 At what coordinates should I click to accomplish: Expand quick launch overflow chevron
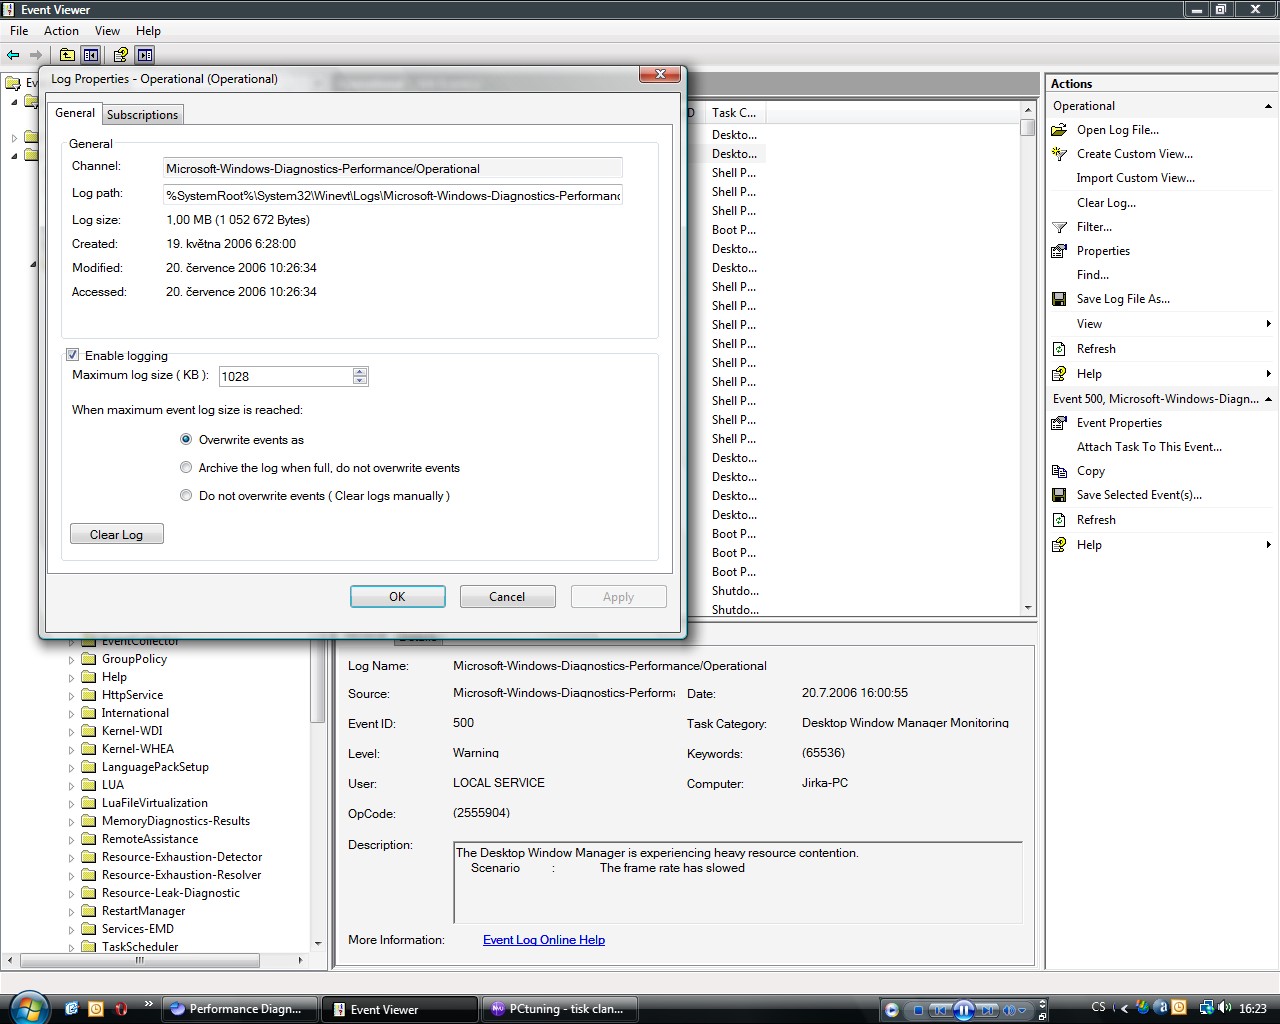click(148, 1003)
